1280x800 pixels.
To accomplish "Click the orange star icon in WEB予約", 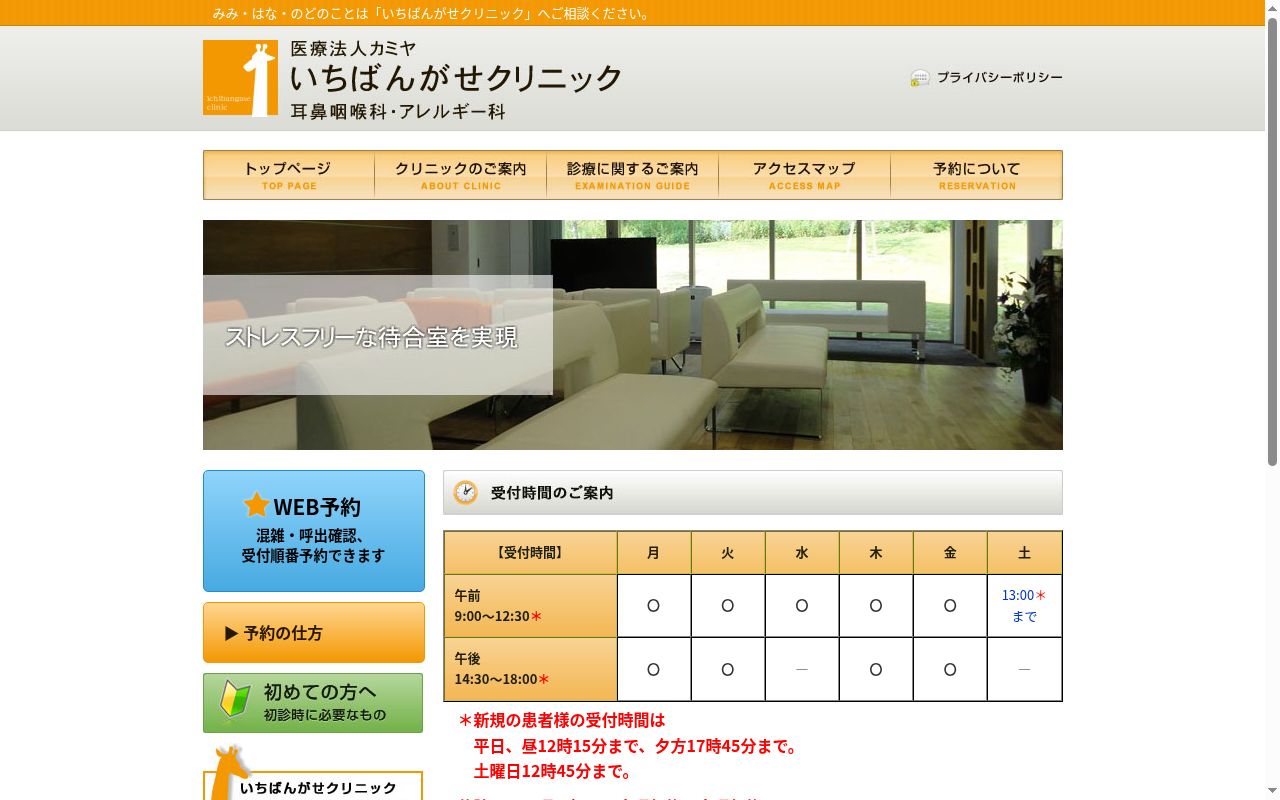I will (x=257, y=505).
